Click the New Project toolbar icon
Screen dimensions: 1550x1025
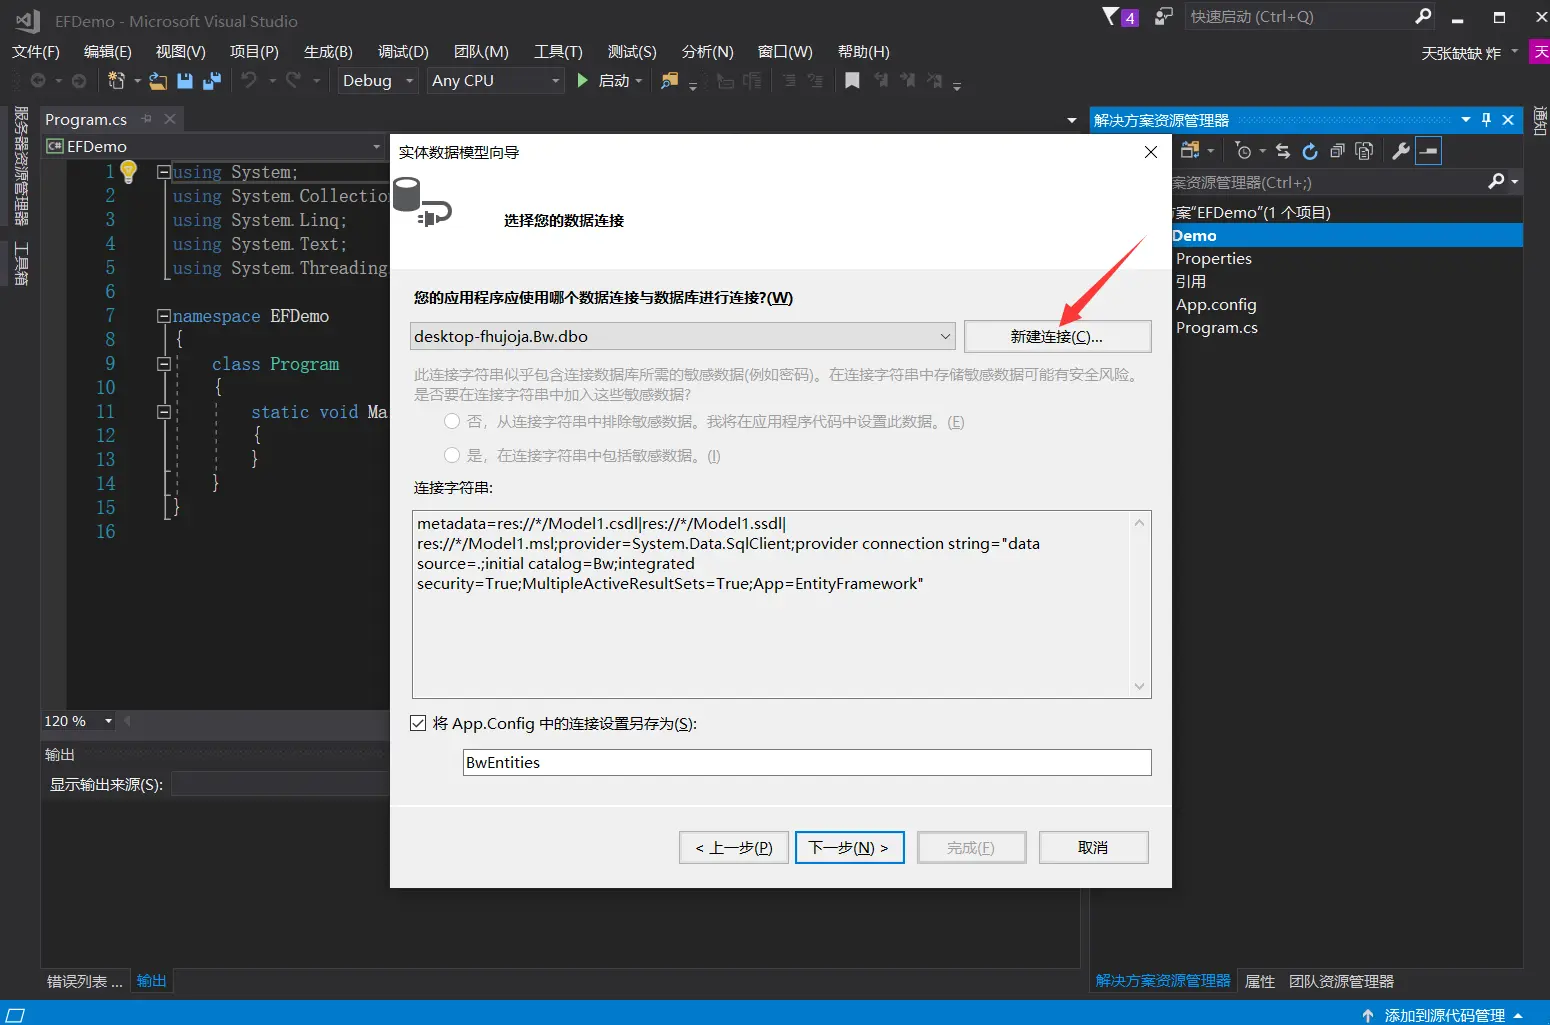(116, 81)
